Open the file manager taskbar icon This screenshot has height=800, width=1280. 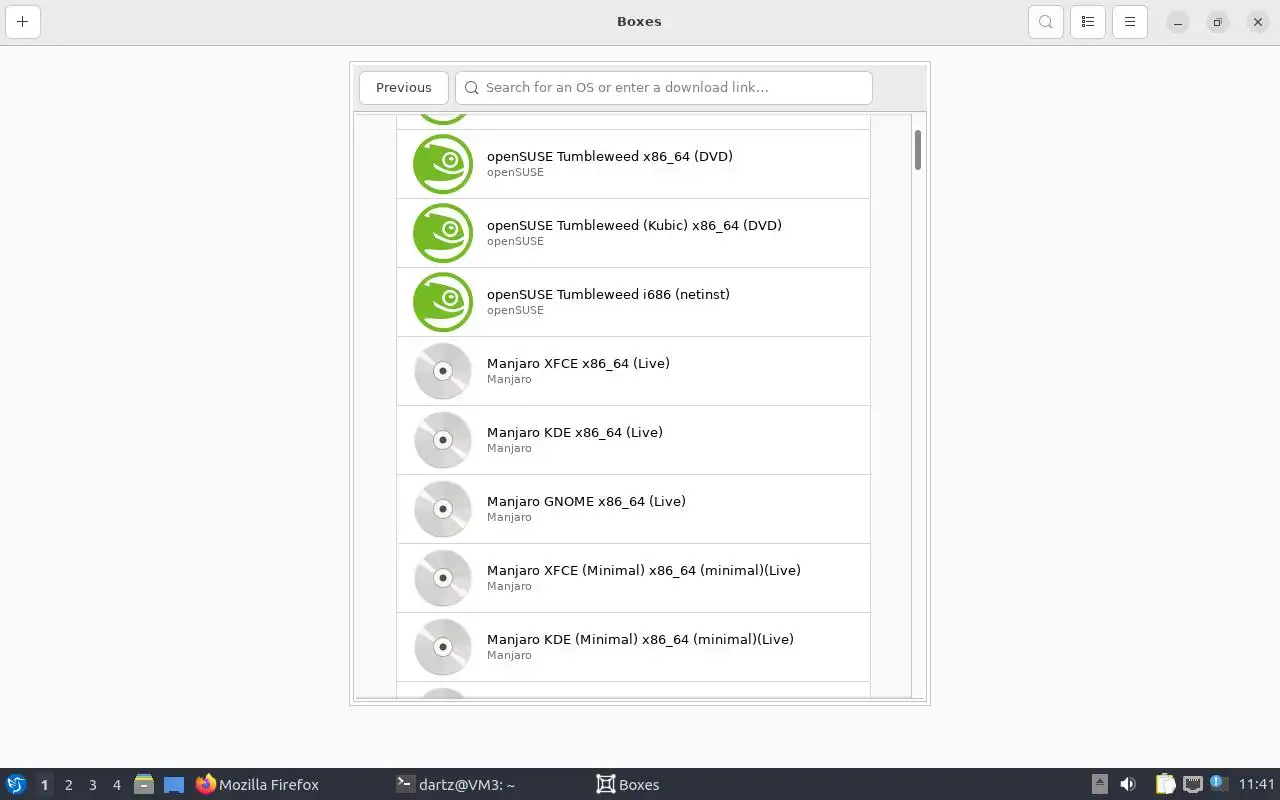pyautogui.click(x=144, y=785)
